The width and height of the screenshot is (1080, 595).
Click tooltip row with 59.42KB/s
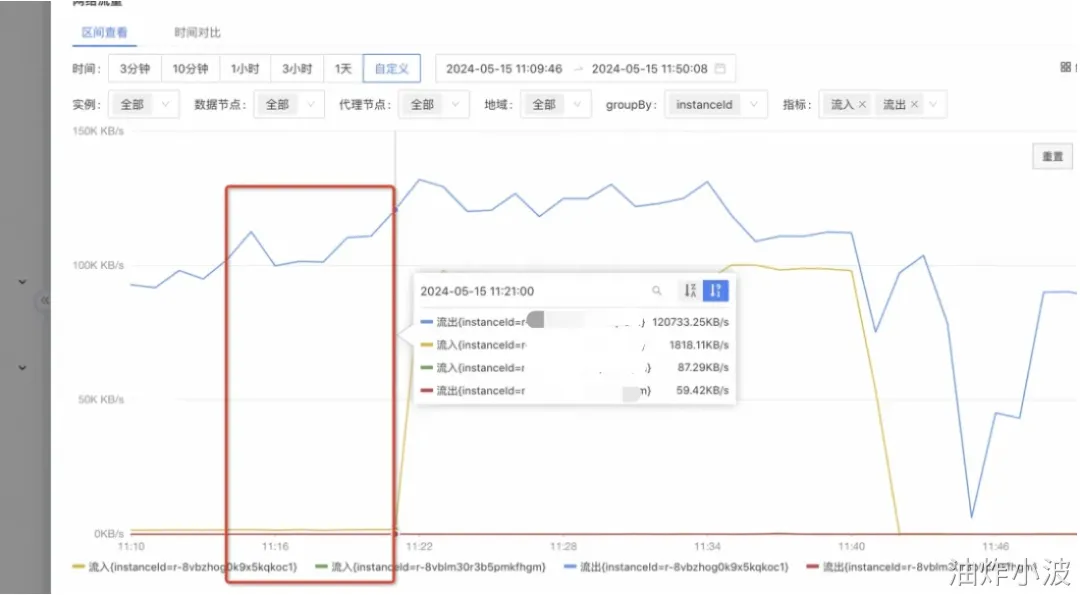point(574,390)
